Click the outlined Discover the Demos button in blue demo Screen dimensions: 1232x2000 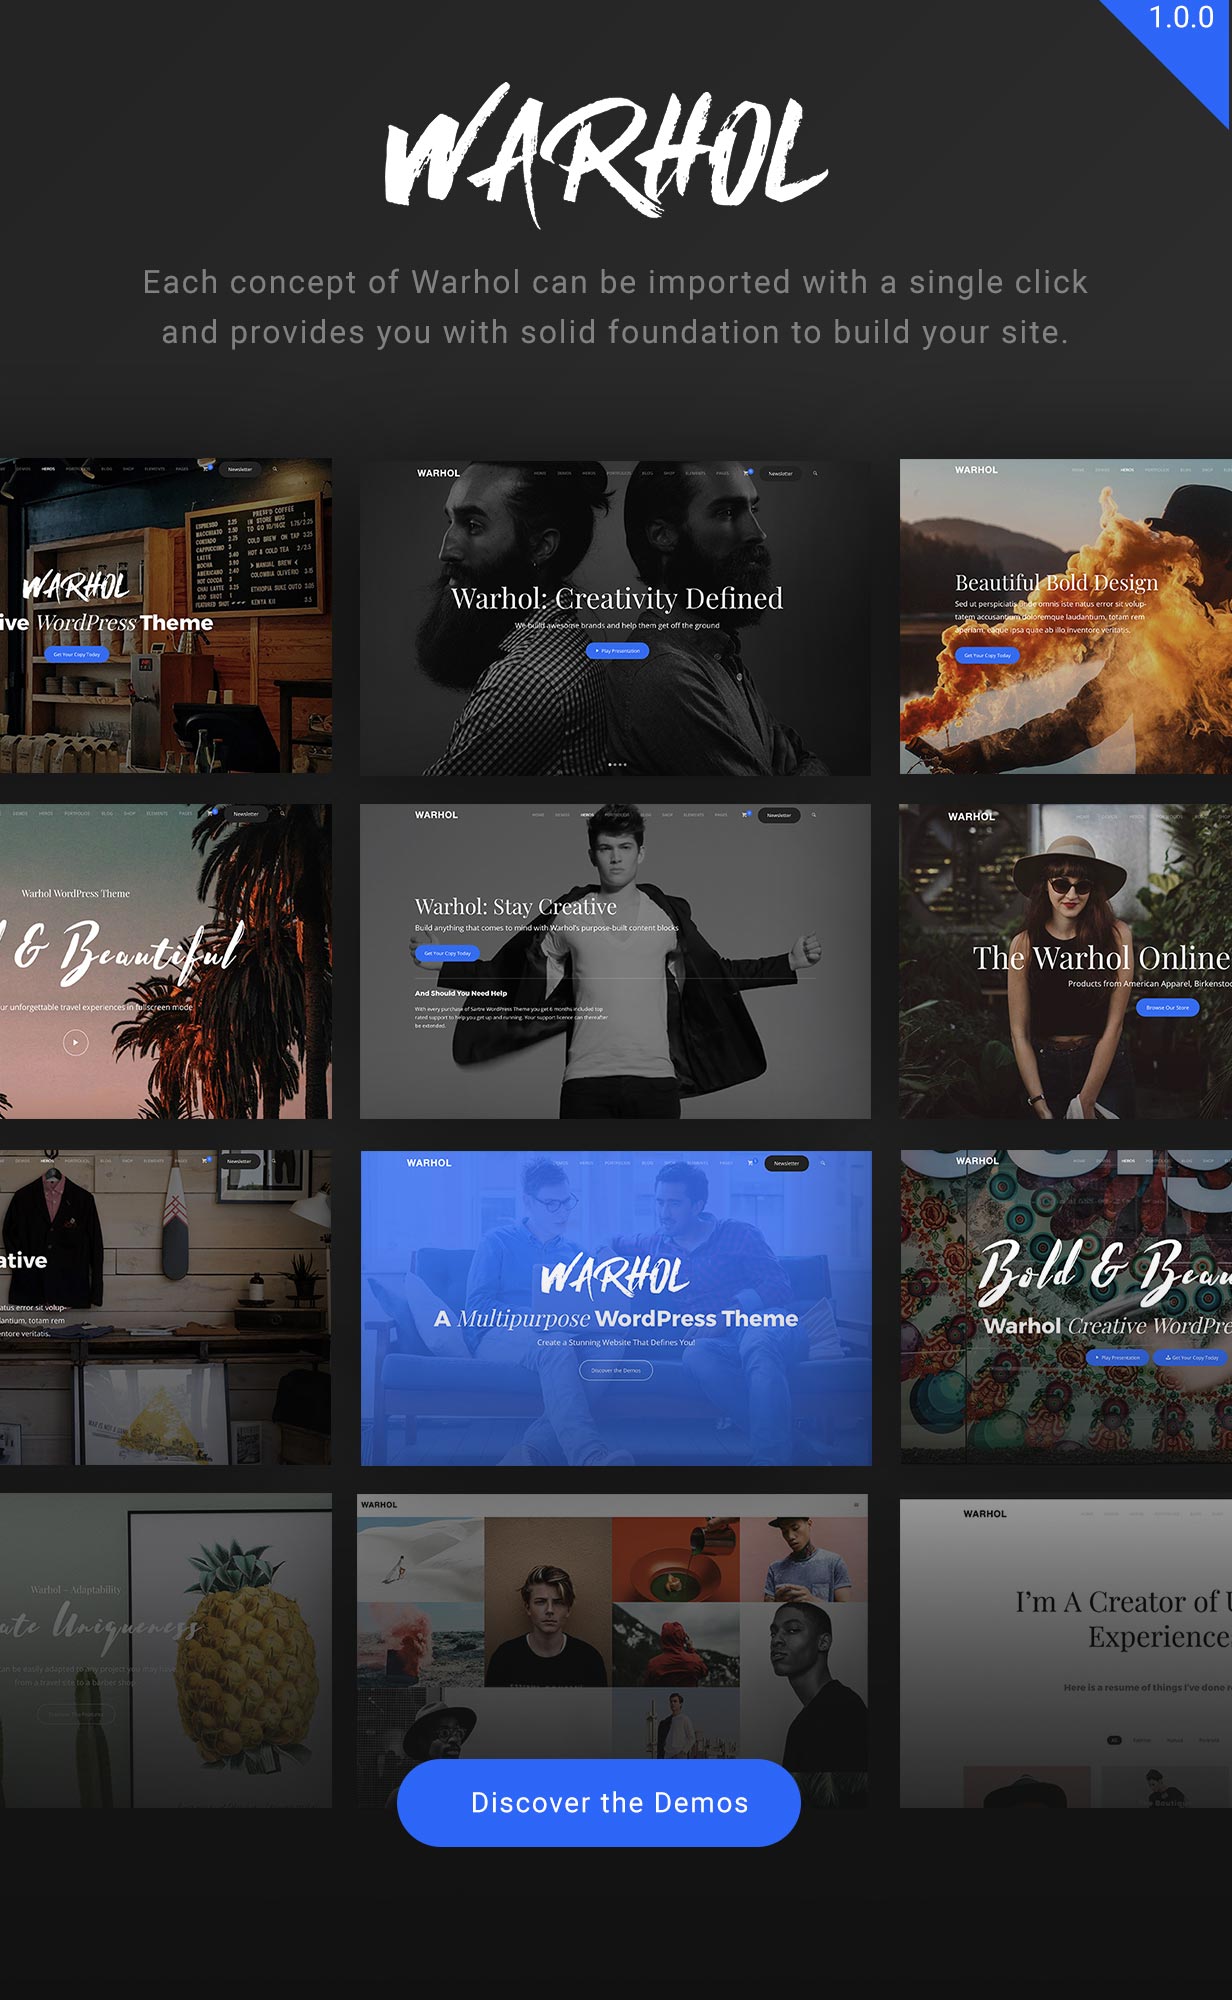[x=616, y=1370]
